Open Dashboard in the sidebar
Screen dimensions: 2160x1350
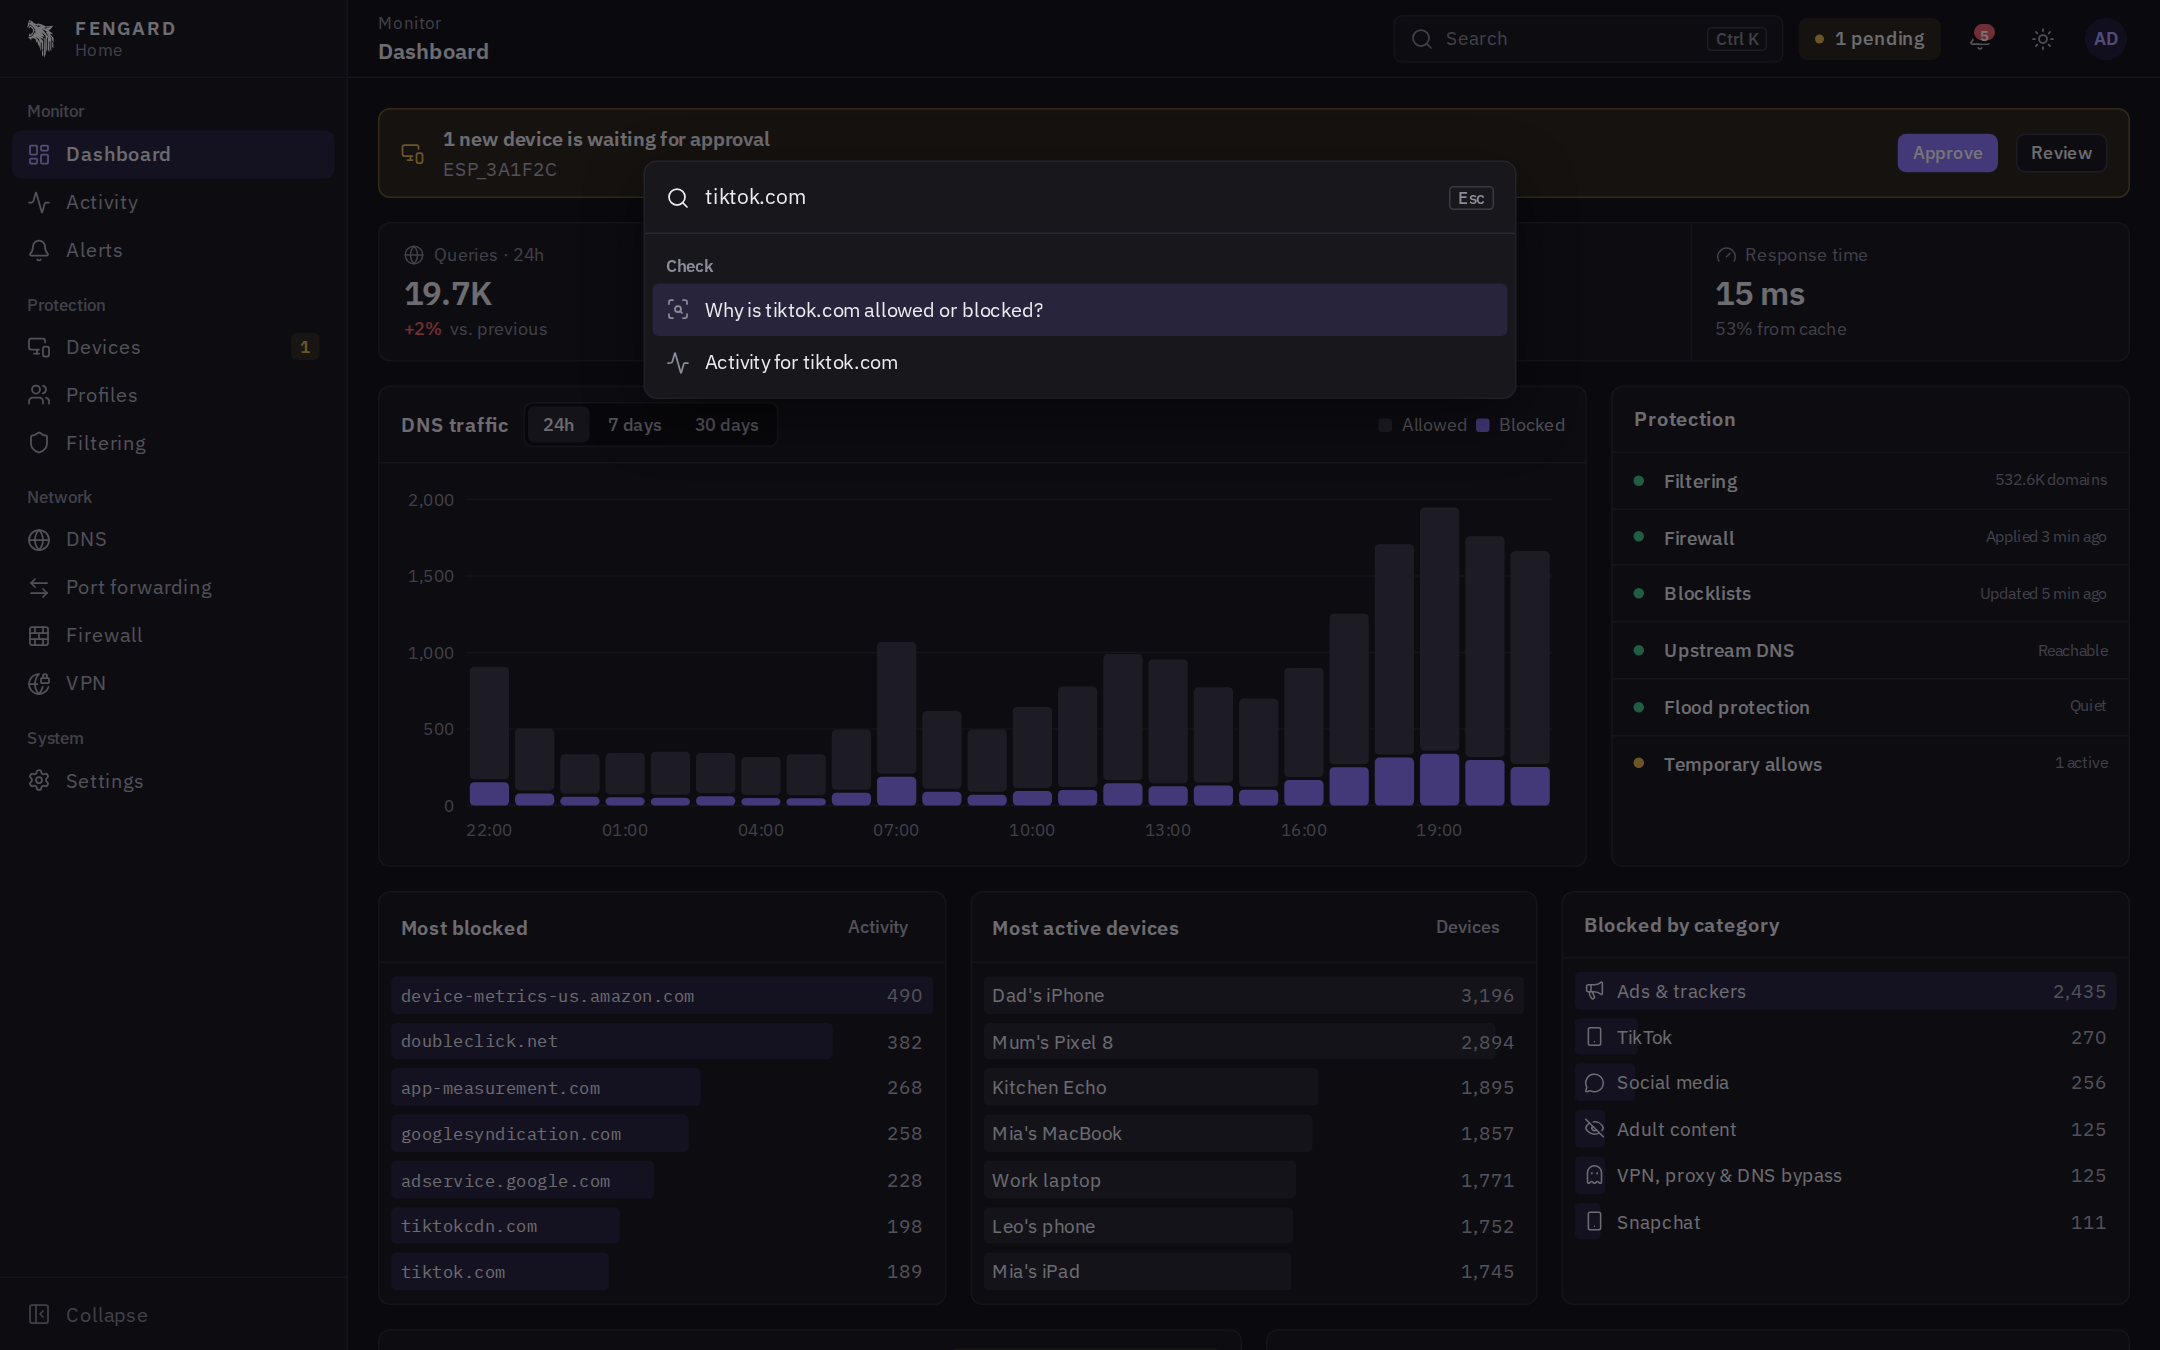click(174, 154)
